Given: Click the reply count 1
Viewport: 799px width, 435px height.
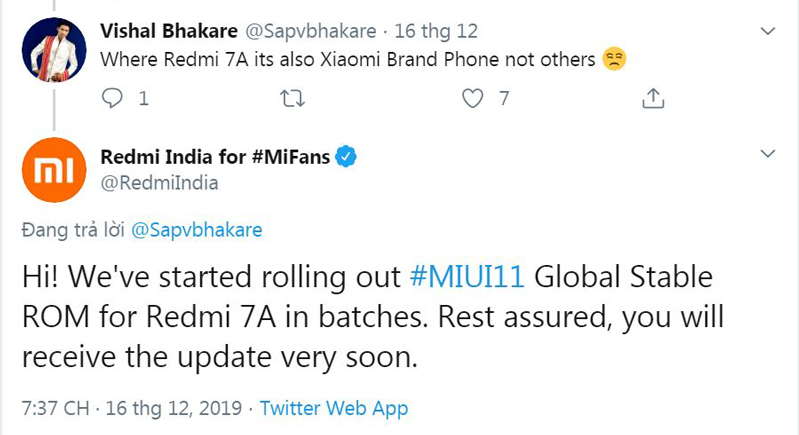Looking at the screenshot, I should 144,99.
